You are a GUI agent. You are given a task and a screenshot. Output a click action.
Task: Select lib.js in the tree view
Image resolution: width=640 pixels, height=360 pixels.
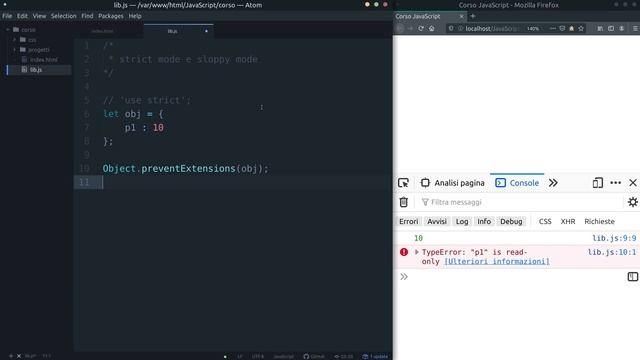(x=36, y=70)
